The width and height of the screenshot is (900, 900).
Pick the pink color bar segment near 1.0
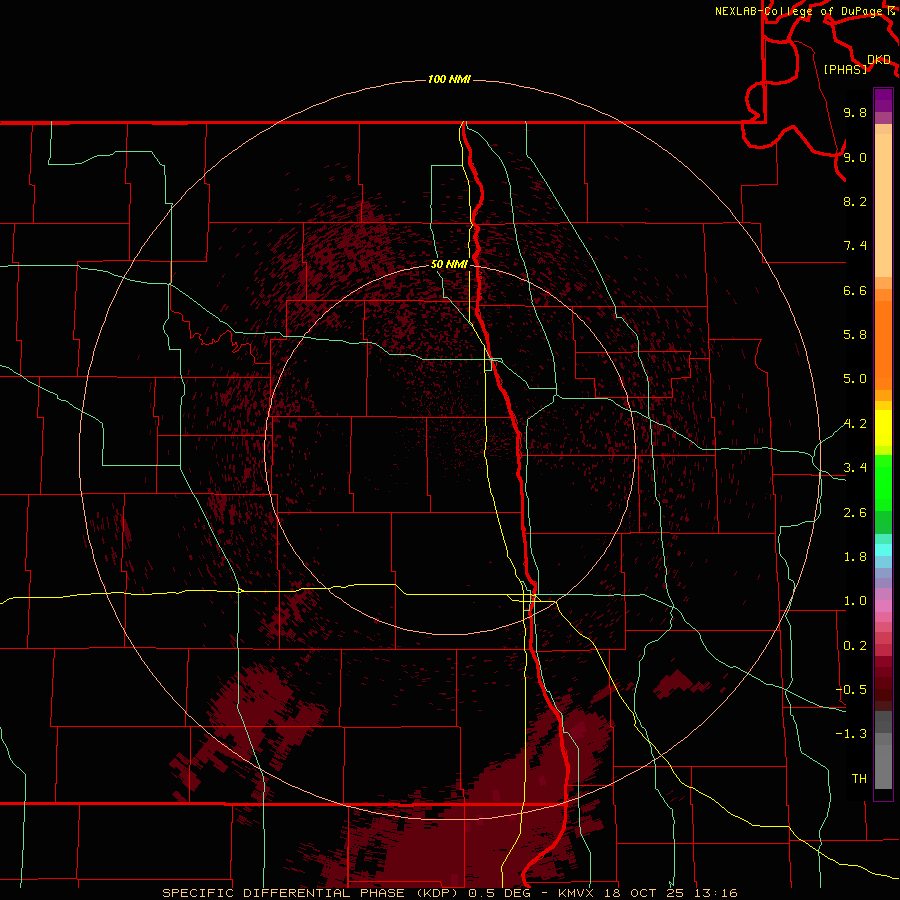(883, 606)
